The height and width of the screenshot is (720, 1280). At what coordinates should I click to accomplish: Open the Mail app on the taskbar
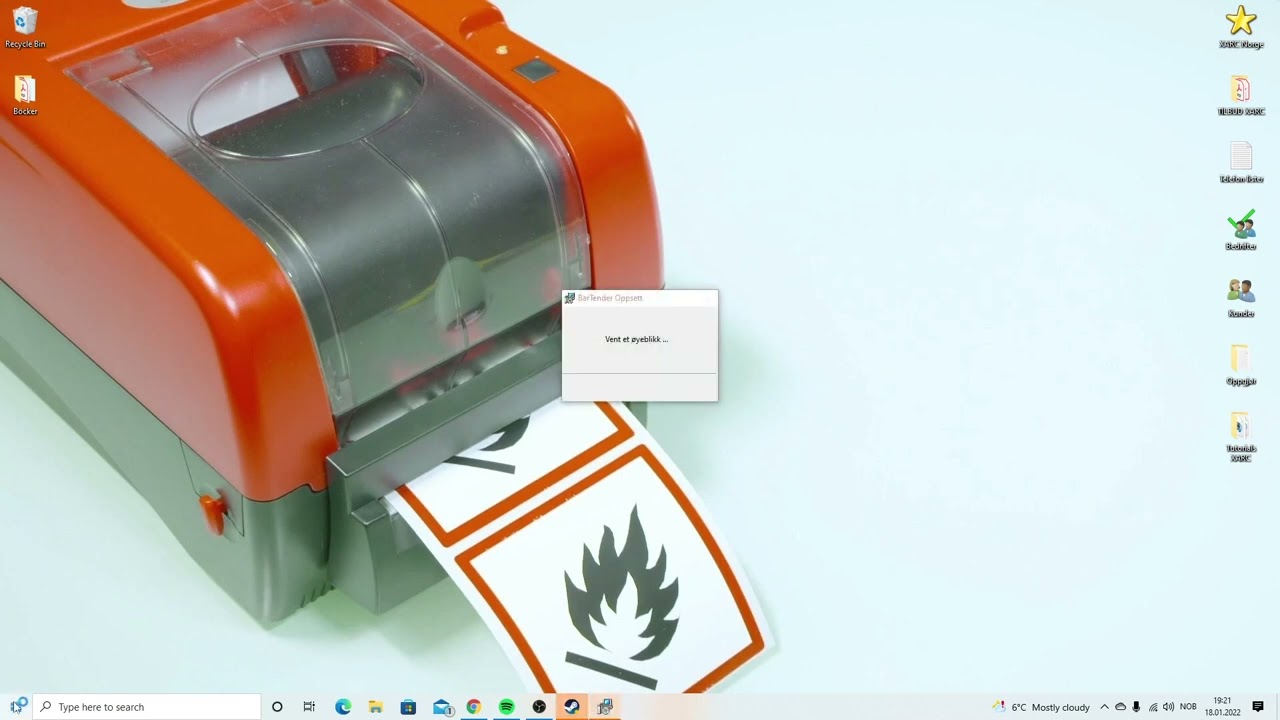pos(442,707)
